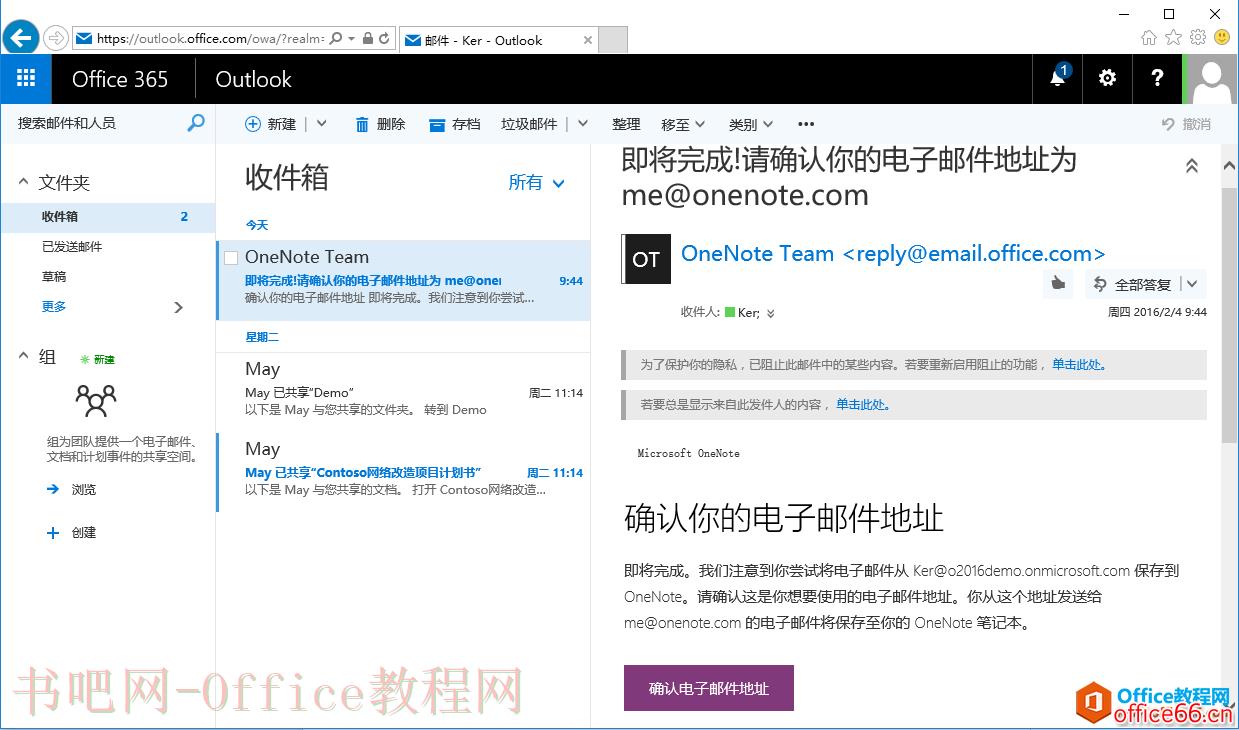The image size is (1239, 730).
Task: Close the 邮件 - Ker - Outlook tab
Action: click(x=588, y=40)
